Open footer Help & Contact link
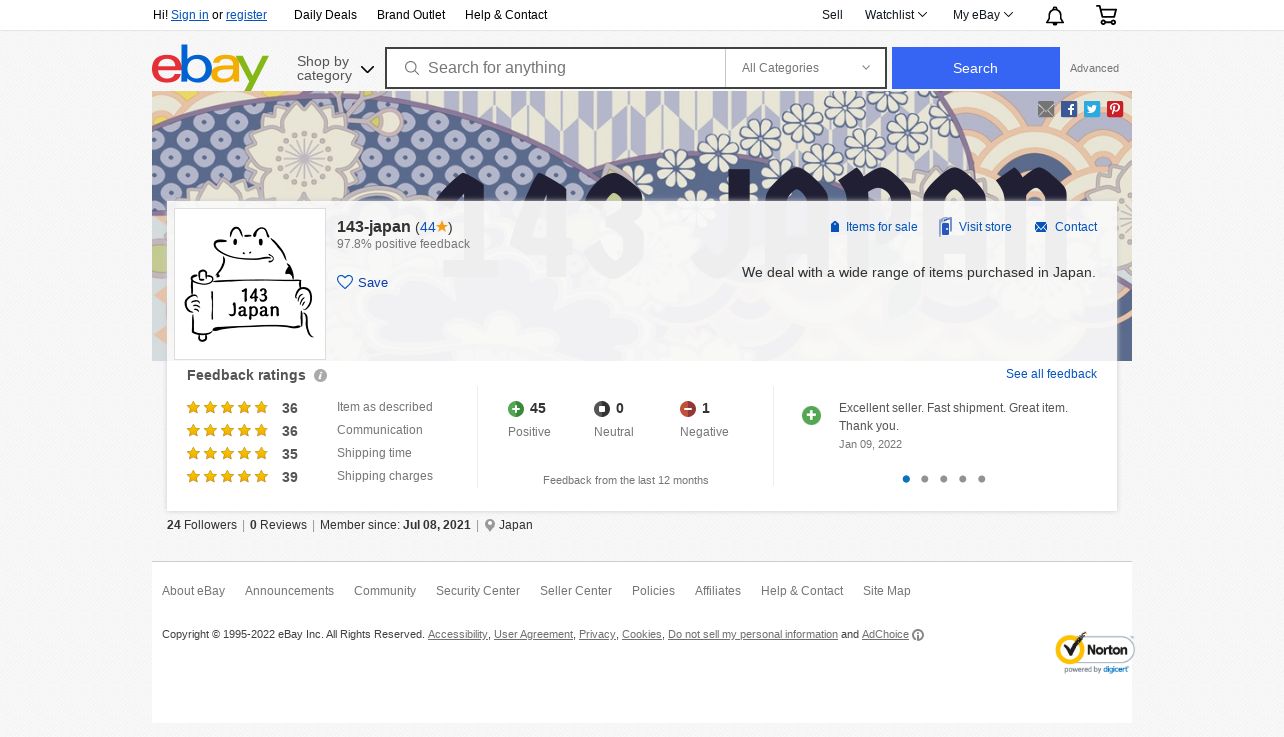The image size is (1284, 737). click(802, 591)
